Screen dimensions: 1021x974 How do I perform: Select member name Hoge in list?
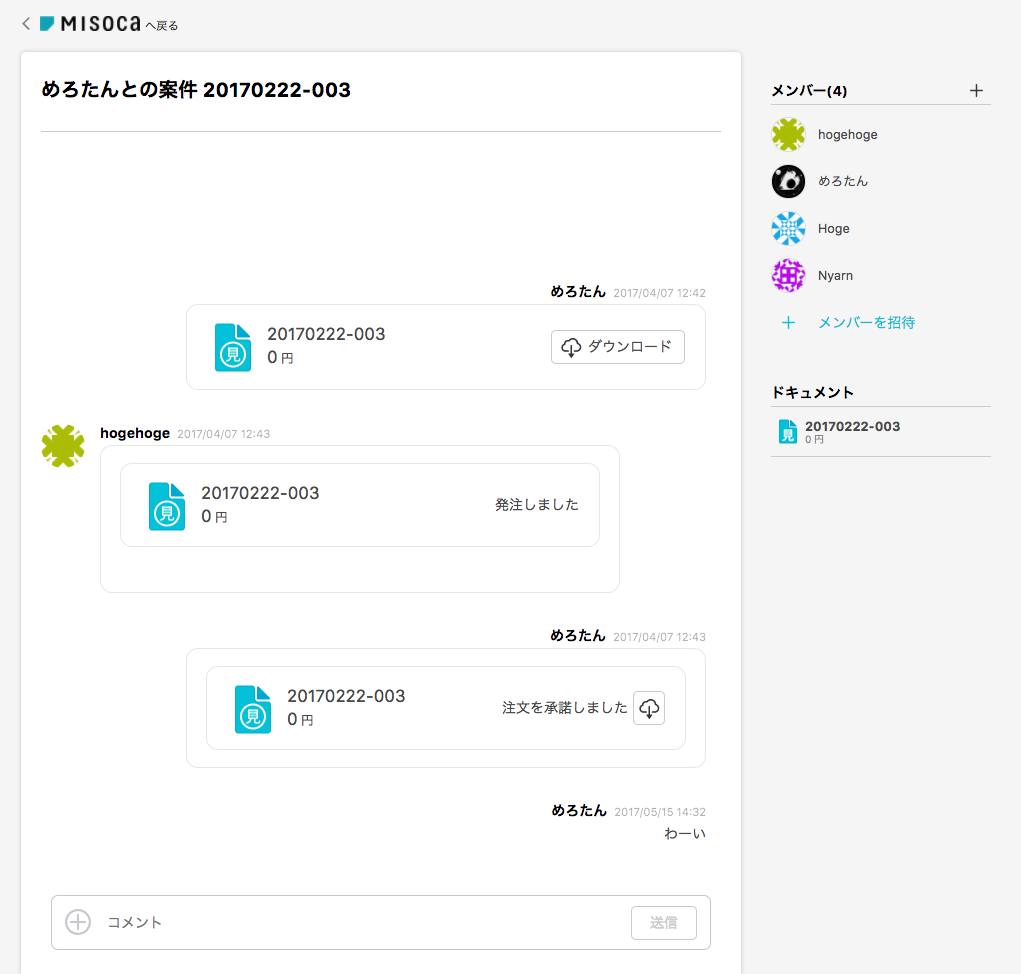click(833, 229)
